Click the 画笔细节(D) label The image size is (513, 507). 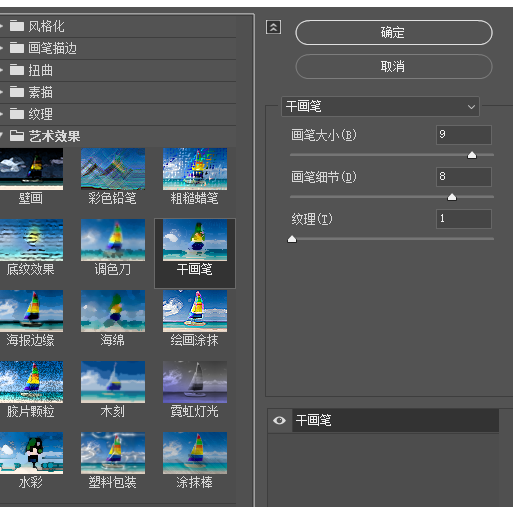coord(324,177)
